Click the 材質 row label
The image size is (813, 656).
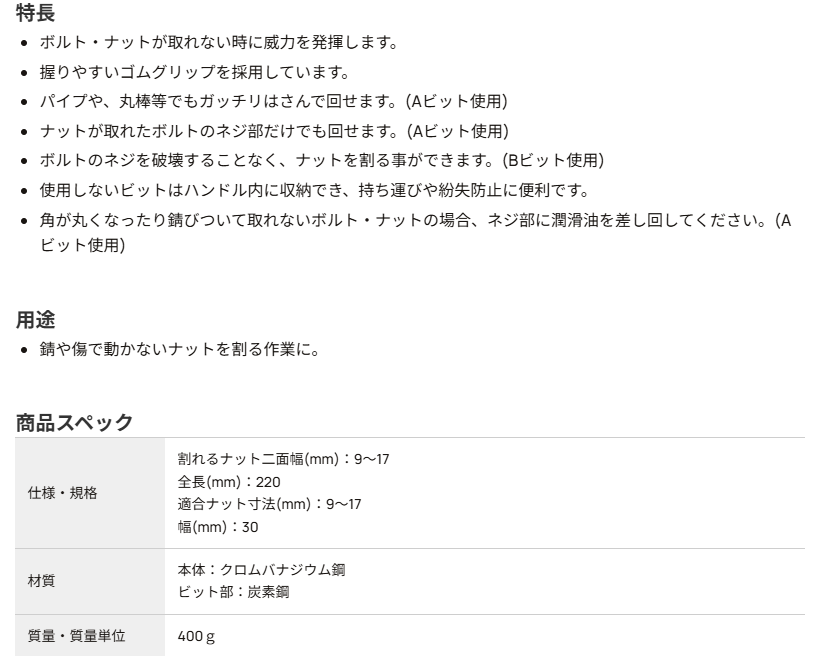point(41,580)
